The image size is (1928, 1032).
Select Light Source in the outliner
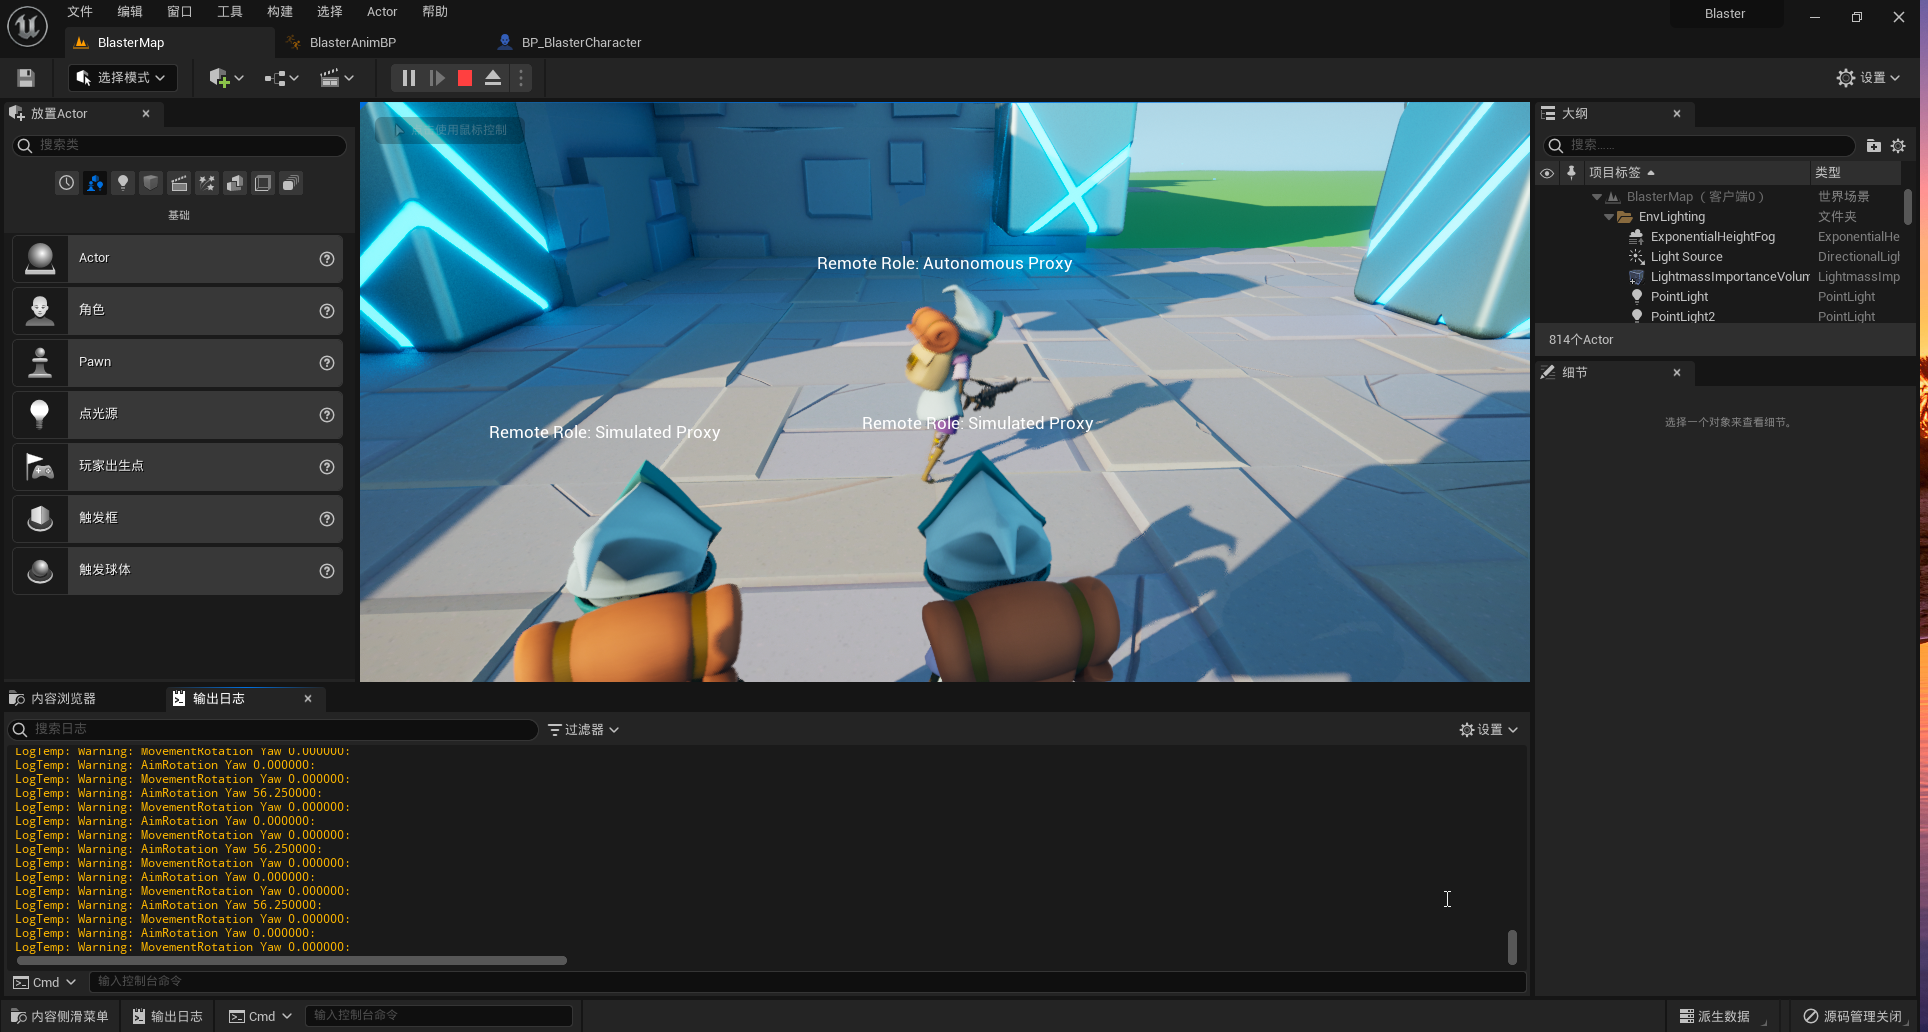tap(1687, 257)
